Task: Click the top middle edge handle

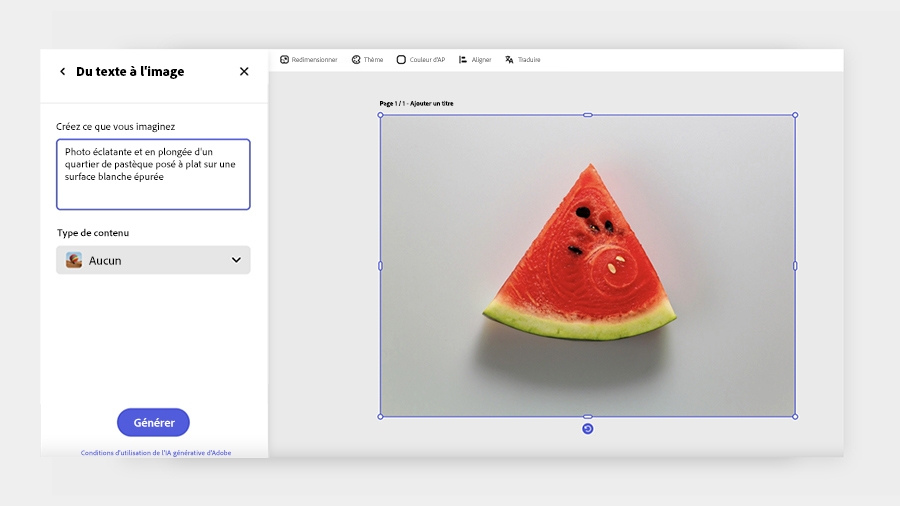Action: (x=588, y=115)
